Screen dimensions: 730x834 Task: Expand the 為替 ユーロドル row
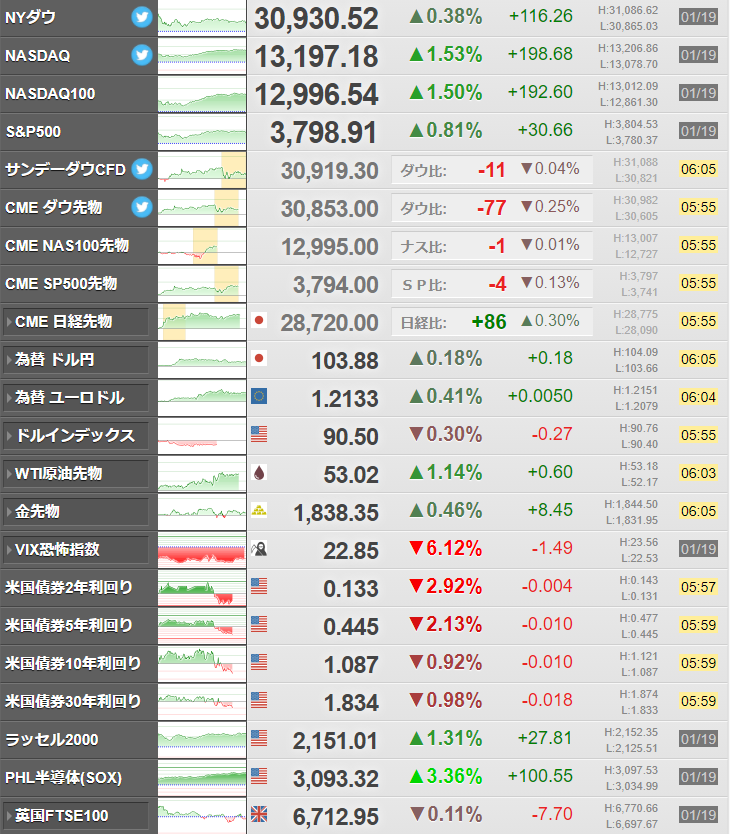[76, 398]
